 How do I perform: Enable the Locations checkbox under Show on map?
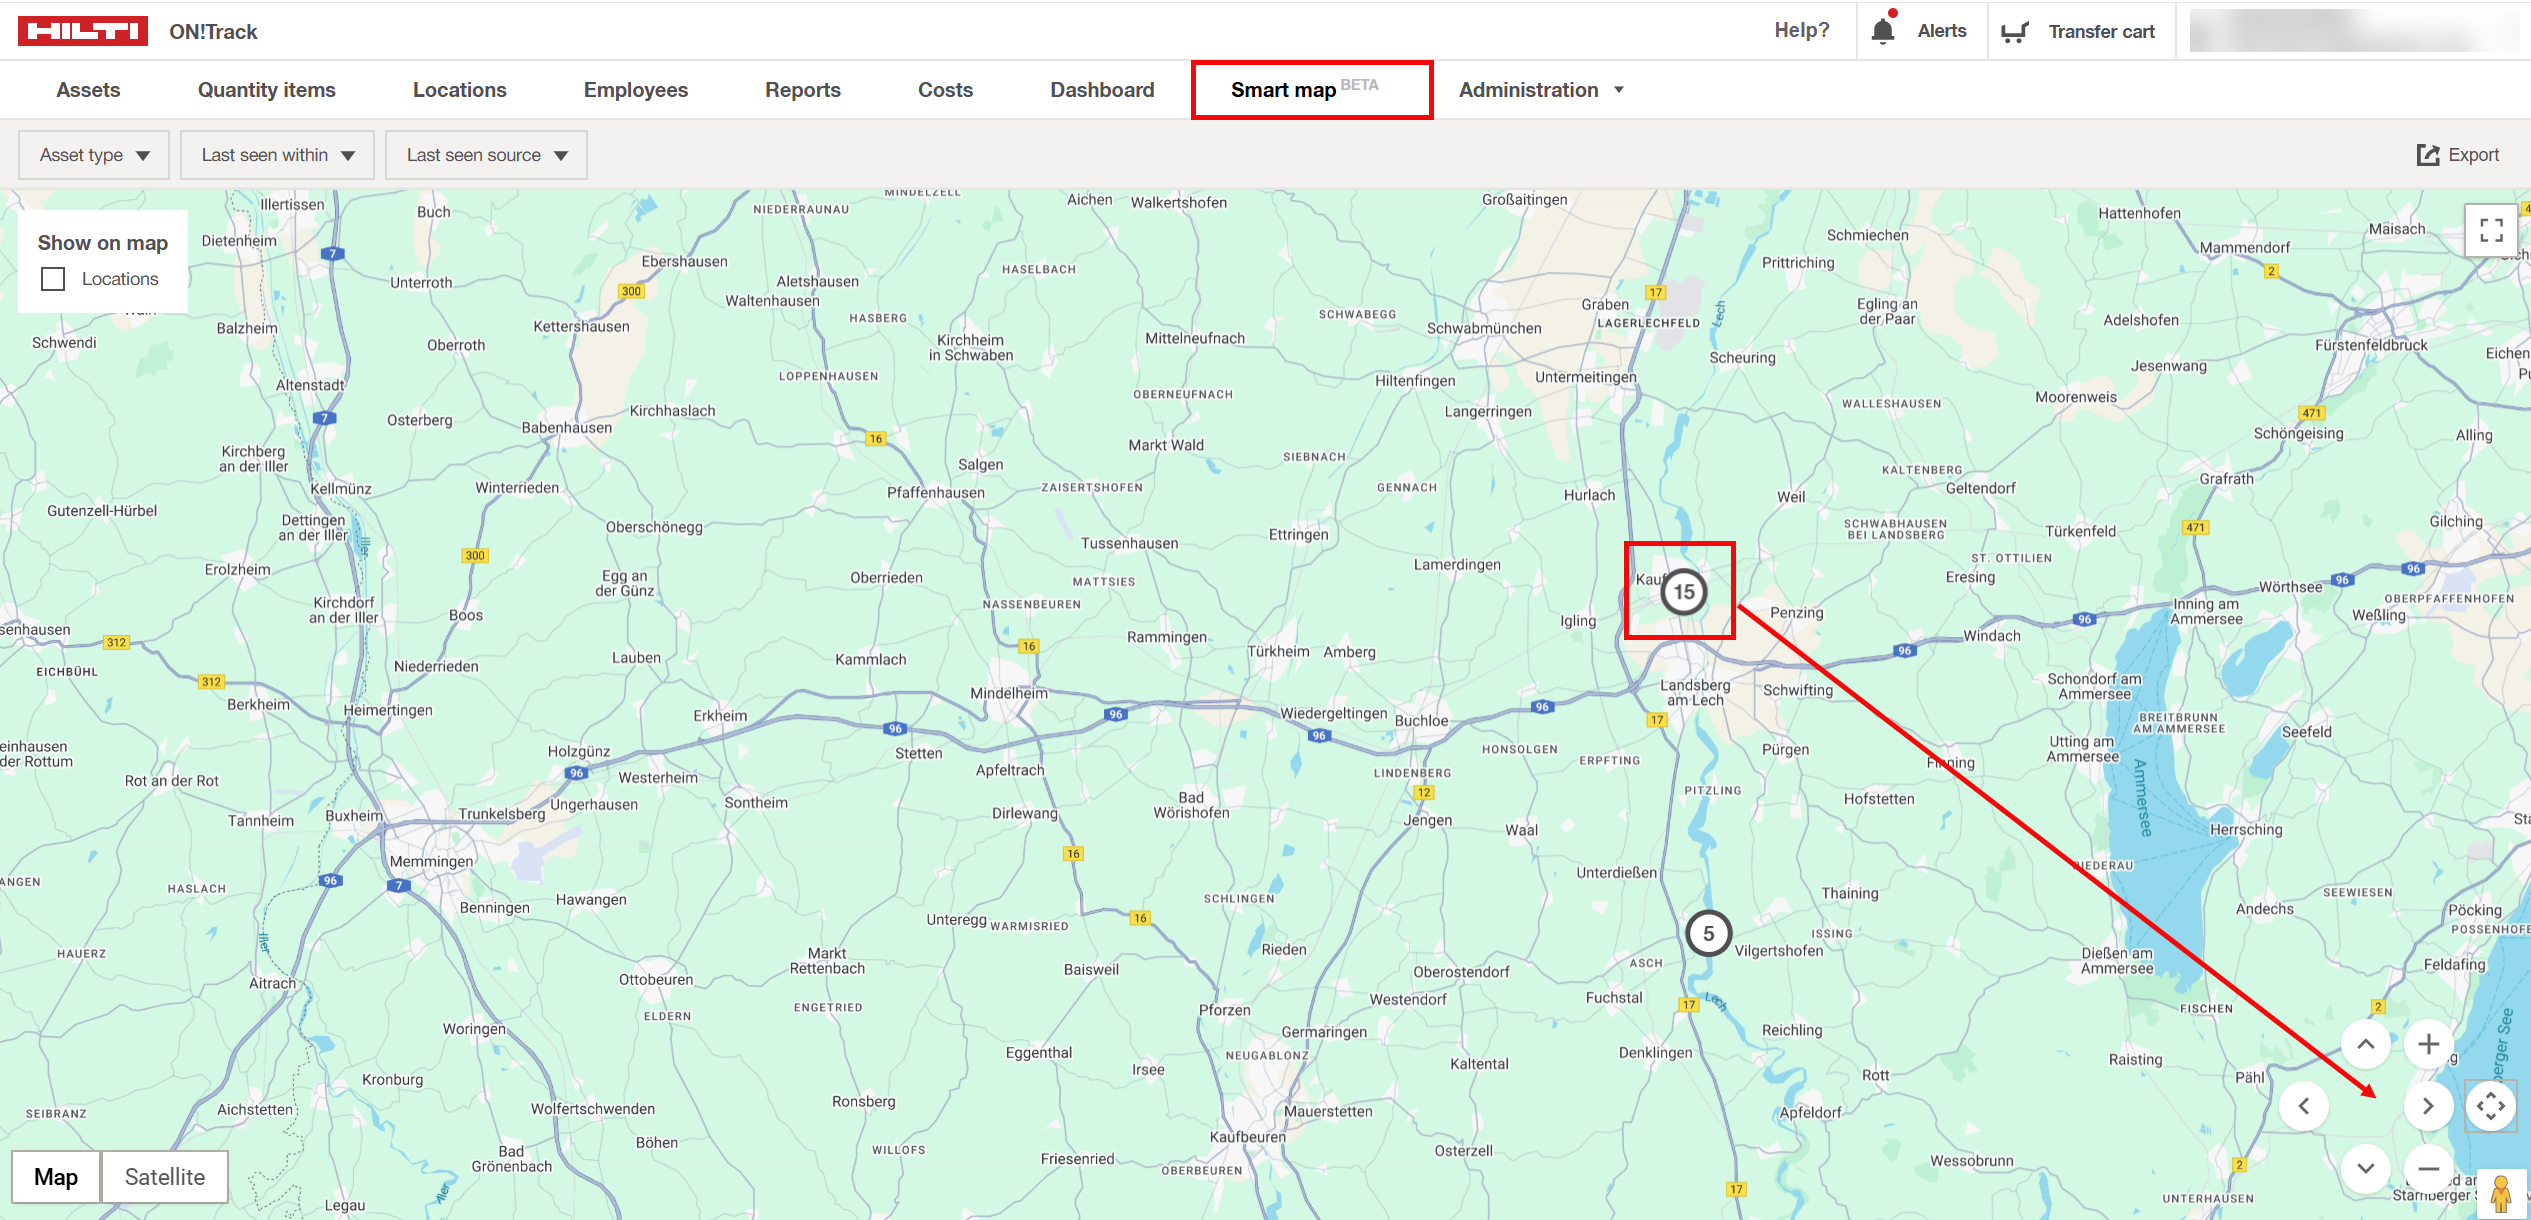pyautogui.click(x=52, y=278)
